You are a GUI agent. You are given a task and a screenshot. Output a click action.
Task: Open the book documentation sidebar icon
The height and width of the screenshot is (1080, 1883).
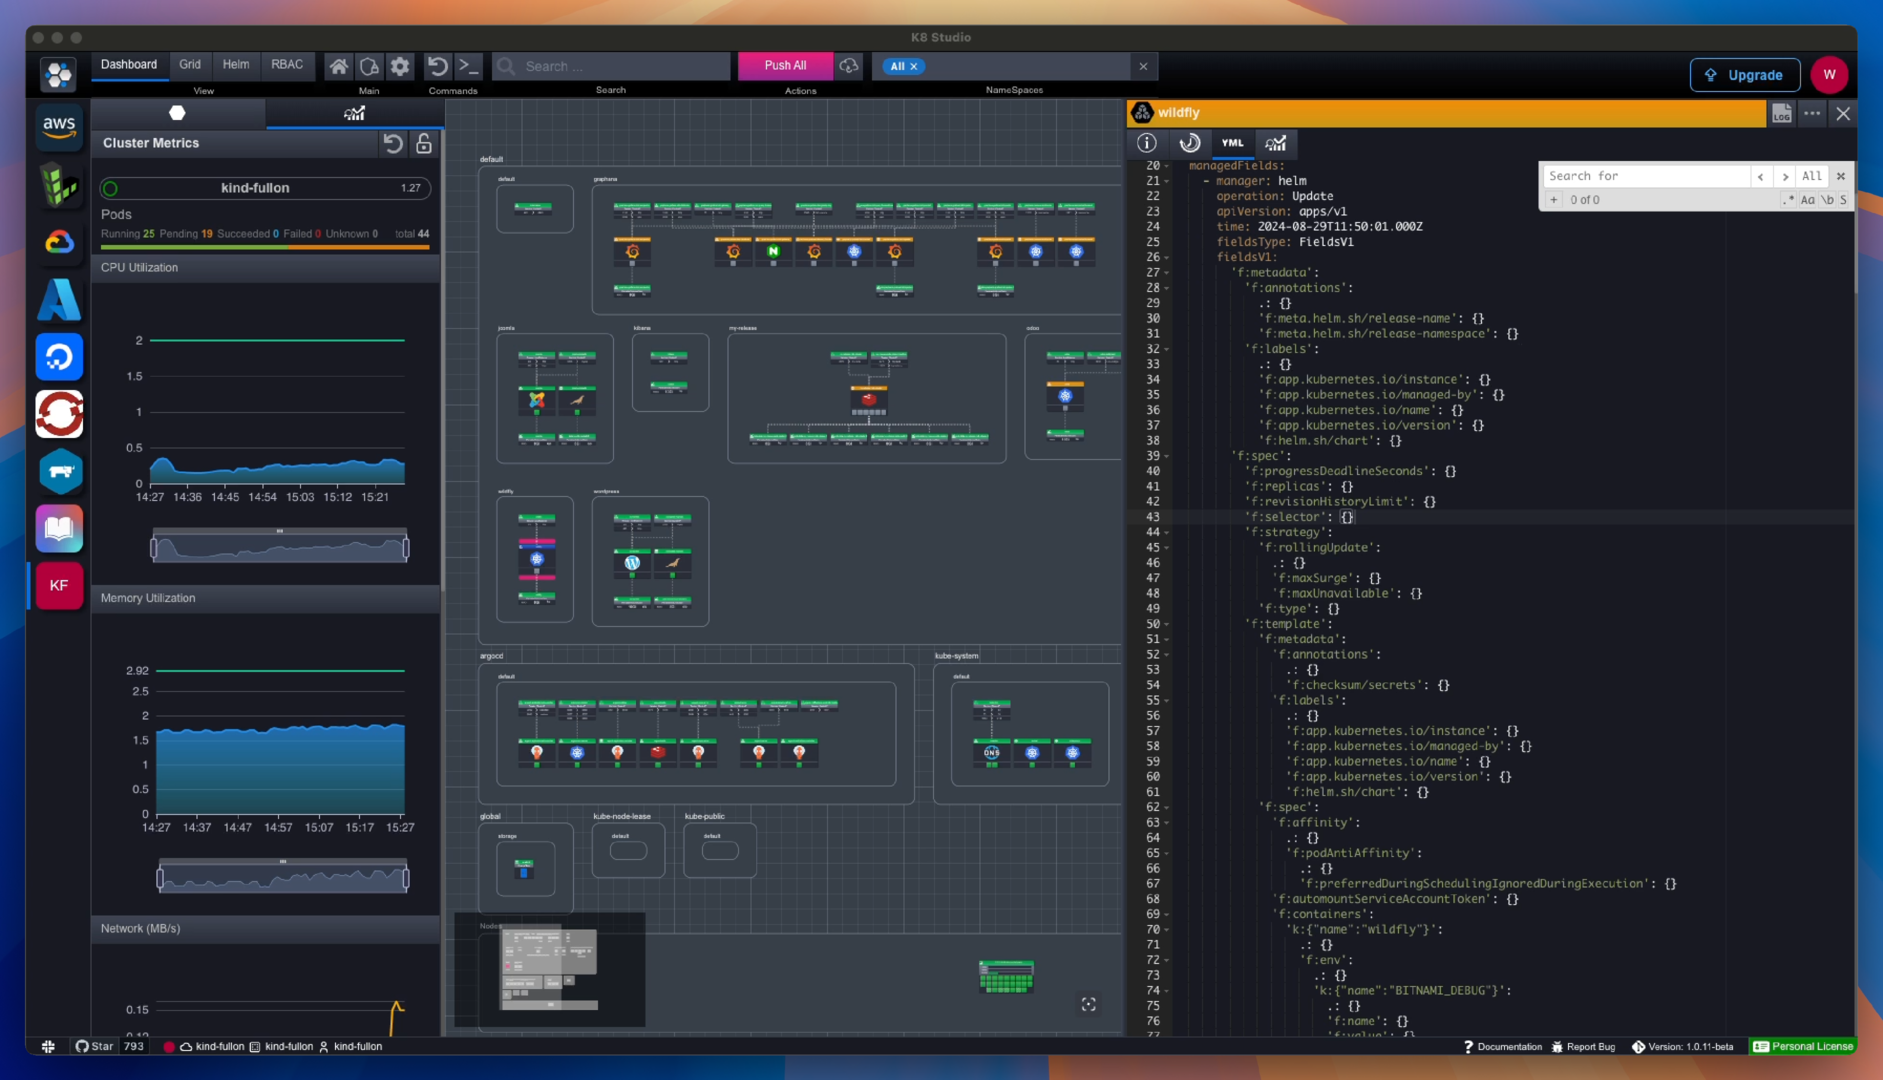click(x=59, y=529)
